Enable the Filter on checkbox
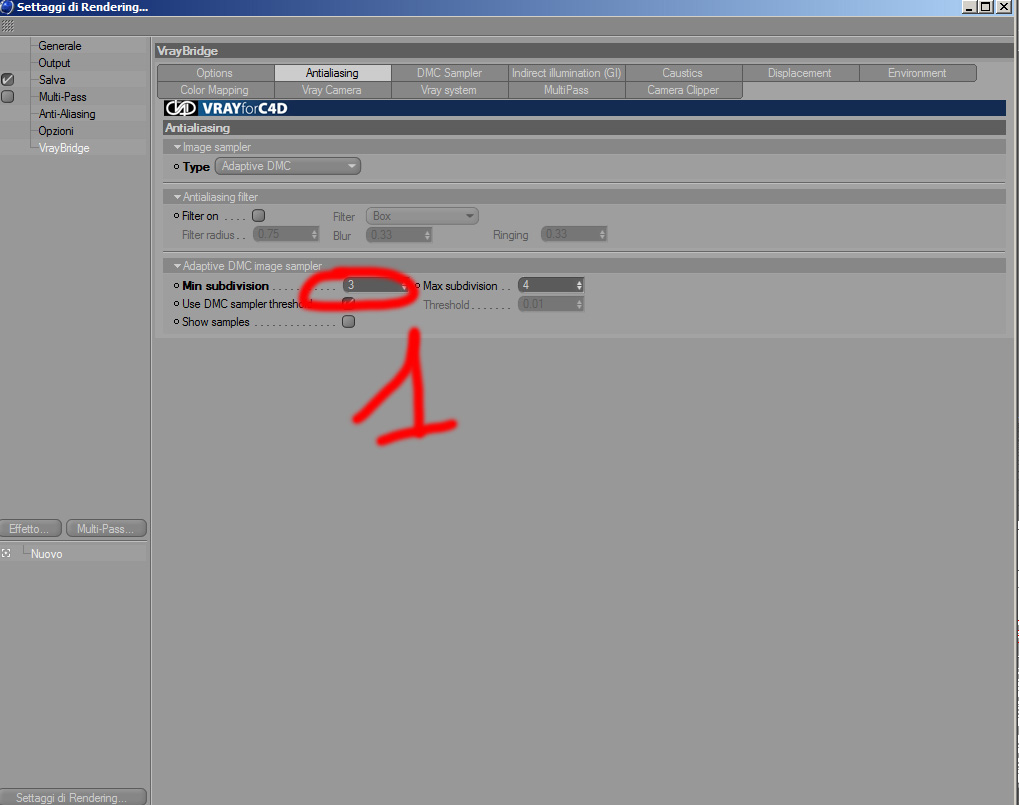This screenshot has height=805, width=1019. [259, 216]
